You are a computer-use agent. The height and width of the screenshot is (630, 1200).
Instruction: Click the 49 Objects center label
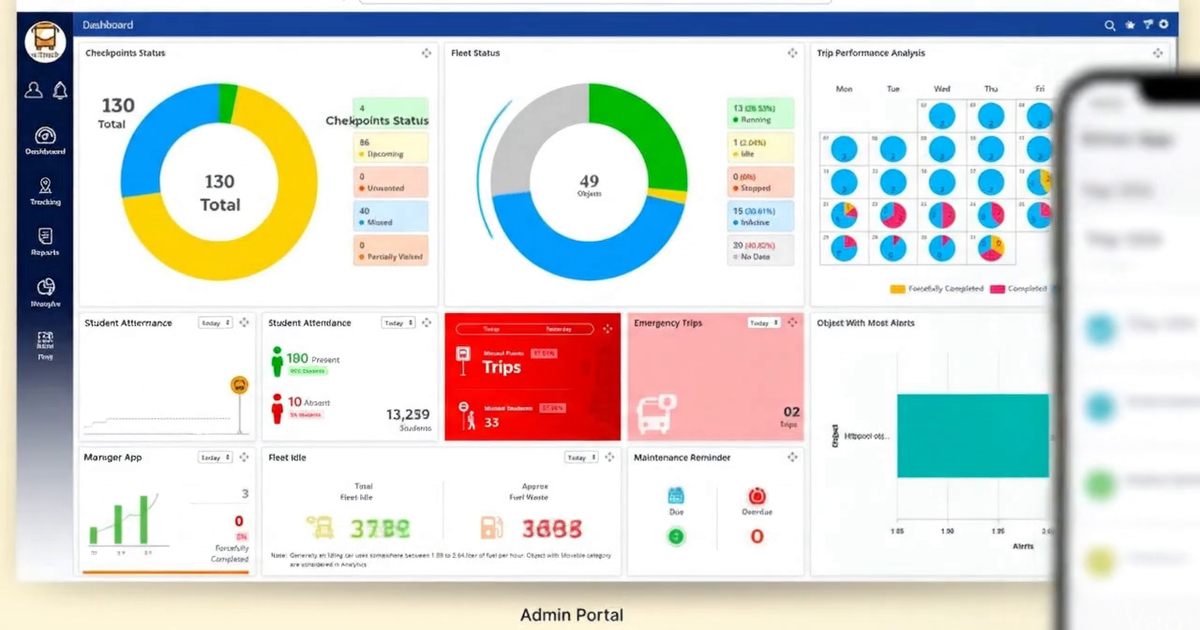(x=589, y=185)
